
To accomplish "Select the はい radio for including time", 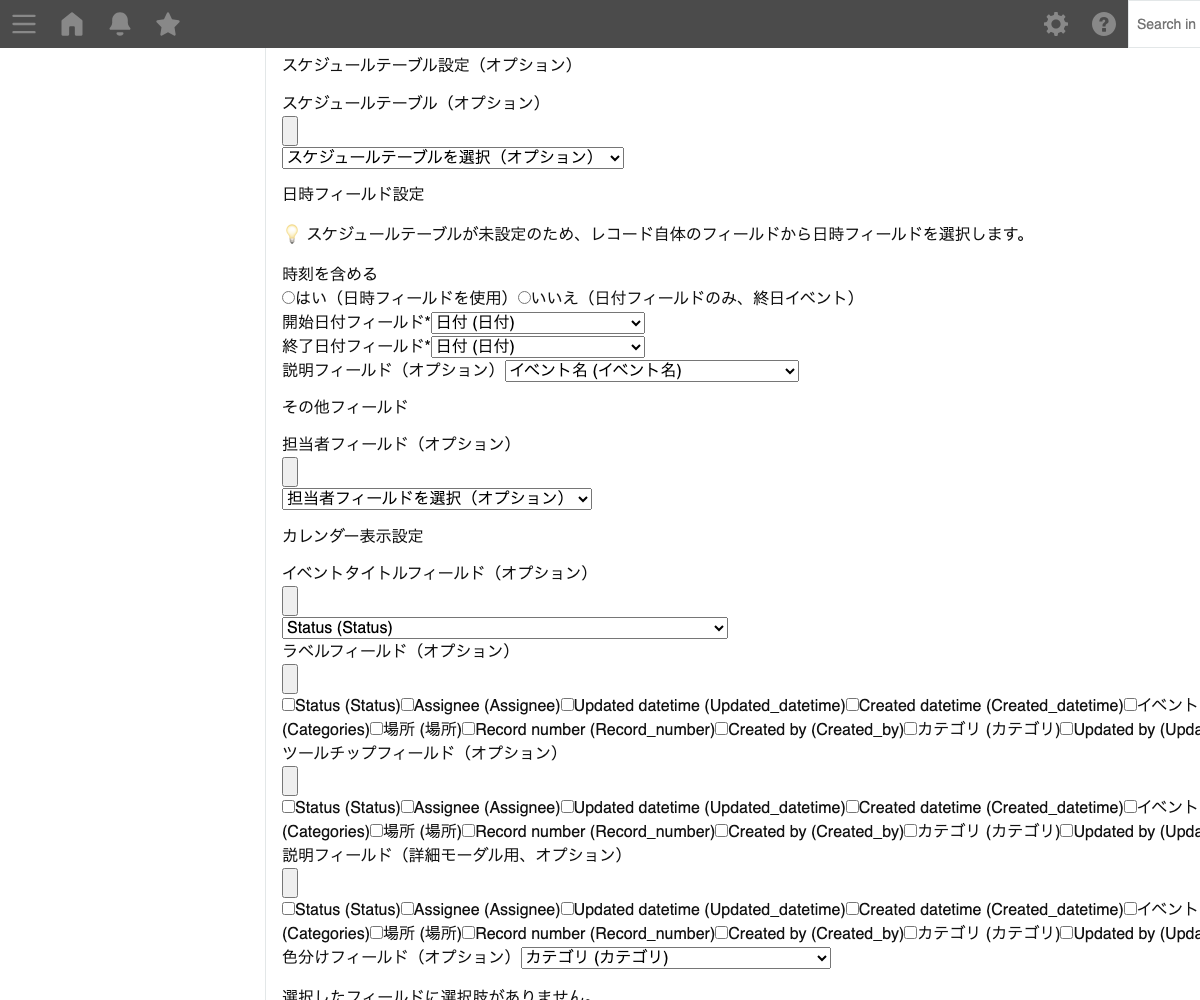I will [x=289, y=298].
